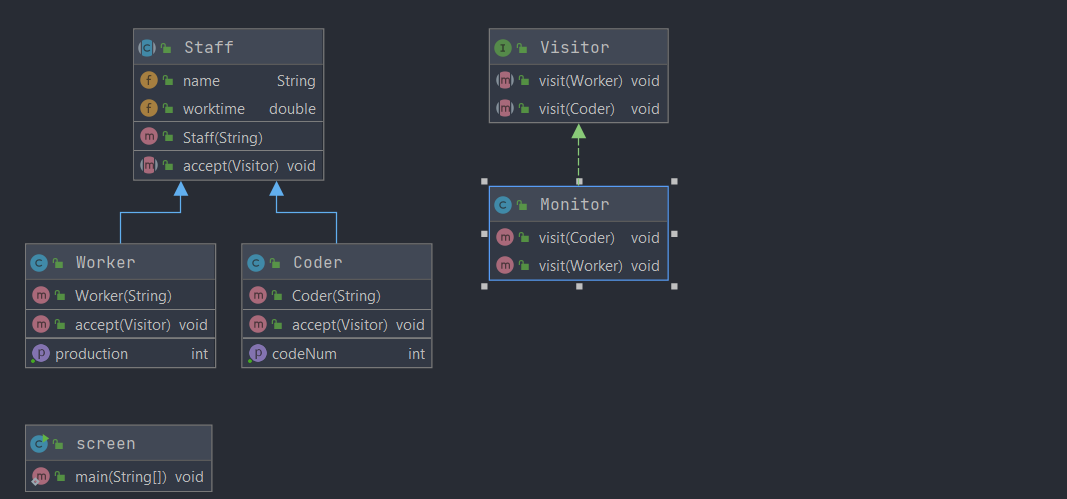
Task: Select the Staff(String) constructor row
Action: 228,137
